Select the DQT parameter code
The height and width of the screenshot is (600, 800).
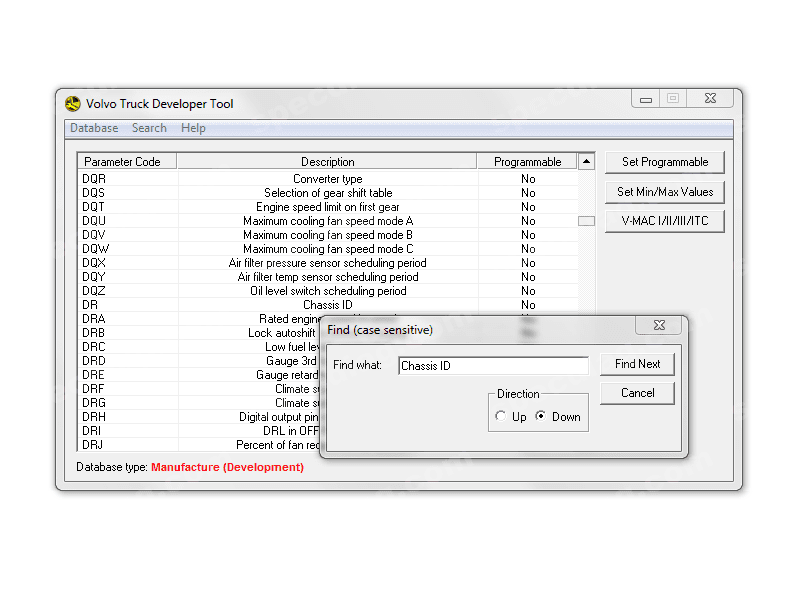click(x=93, y=207)
